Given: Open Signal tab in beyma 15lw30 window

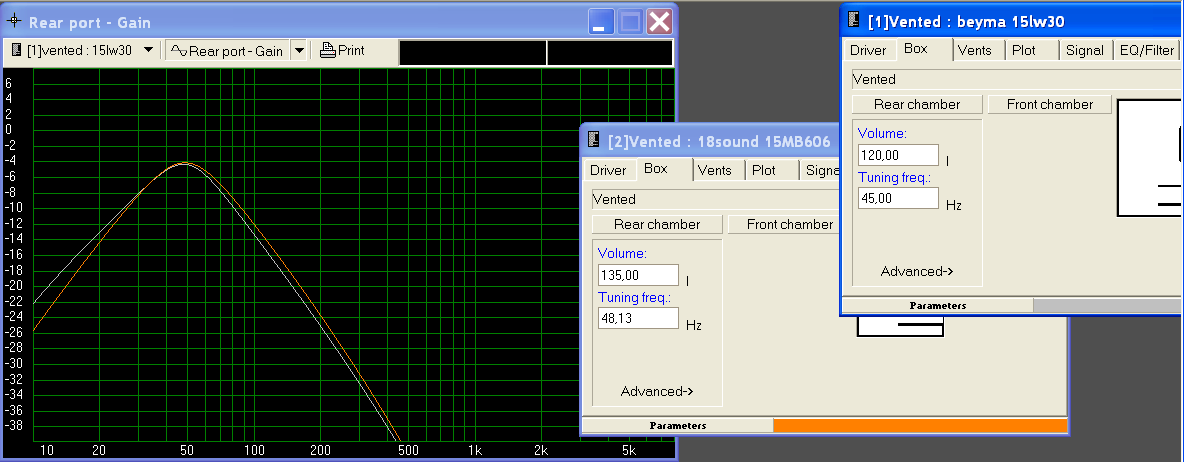Looking at the screenshot, I should (x=1084, y=50).
